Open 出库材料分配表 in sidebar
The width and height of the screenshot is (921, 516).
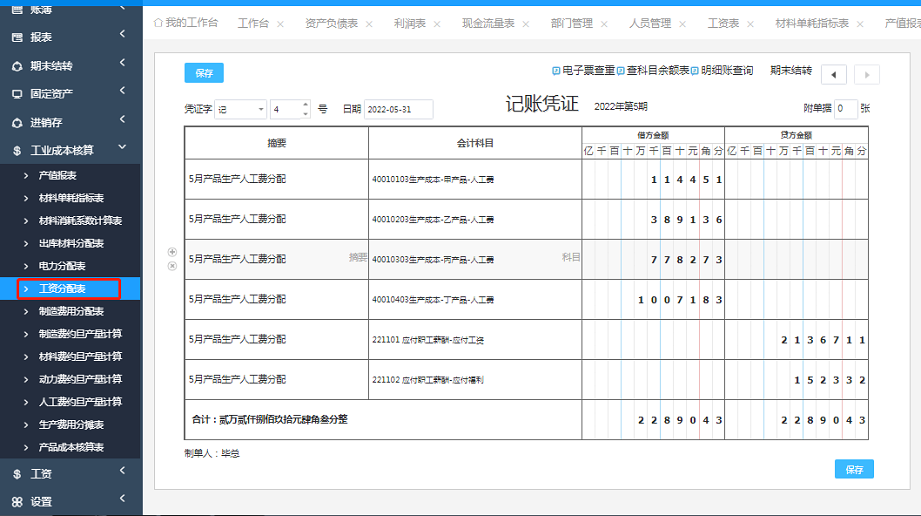[x=71, y=243]
